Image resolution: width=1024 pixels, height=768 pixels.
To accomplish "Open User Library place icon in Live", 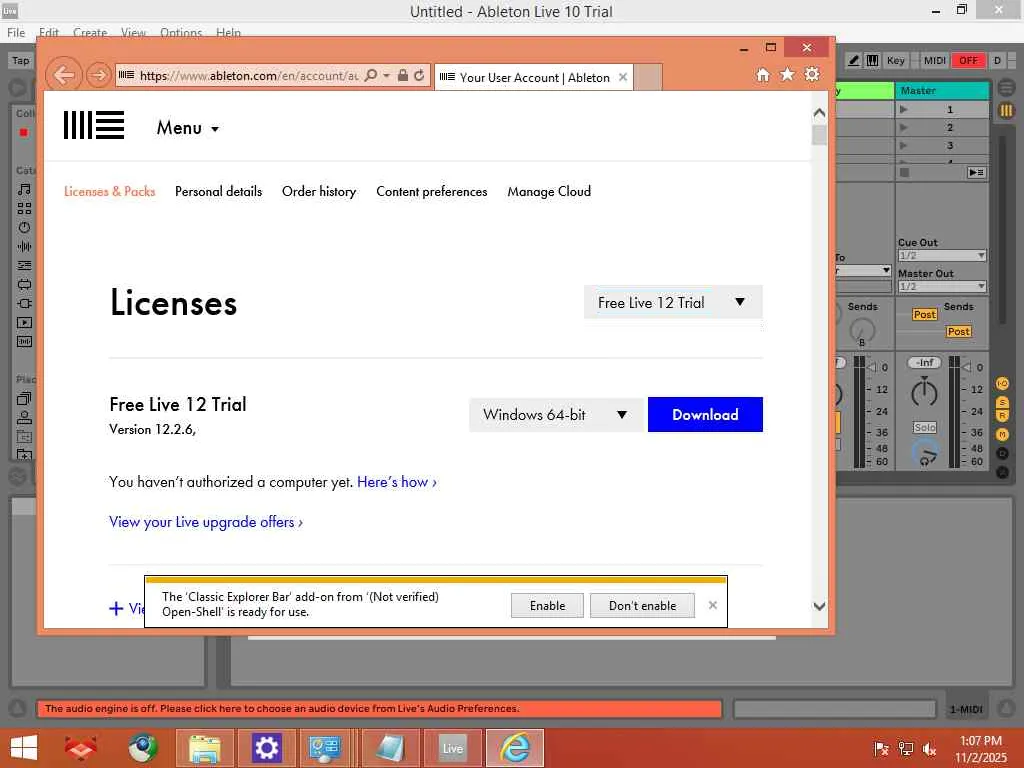I will click(x=24, y=417).
